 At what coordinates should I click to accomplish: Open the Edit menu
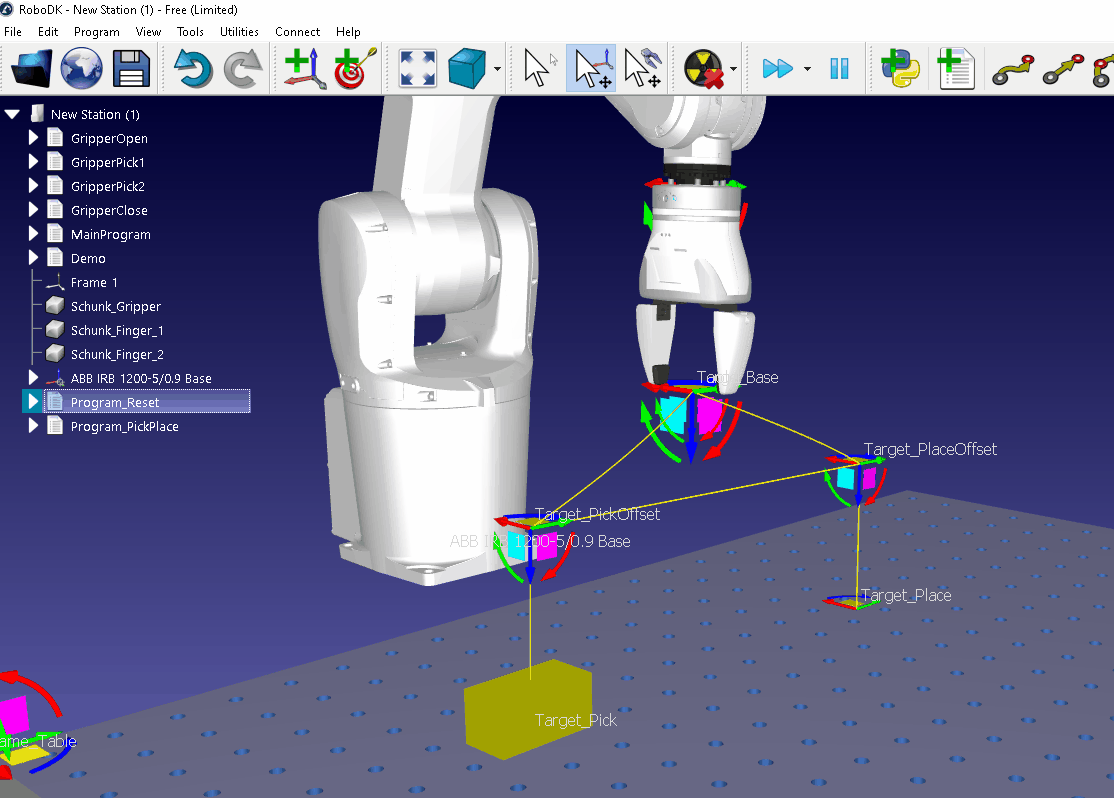tap(48, 32)
